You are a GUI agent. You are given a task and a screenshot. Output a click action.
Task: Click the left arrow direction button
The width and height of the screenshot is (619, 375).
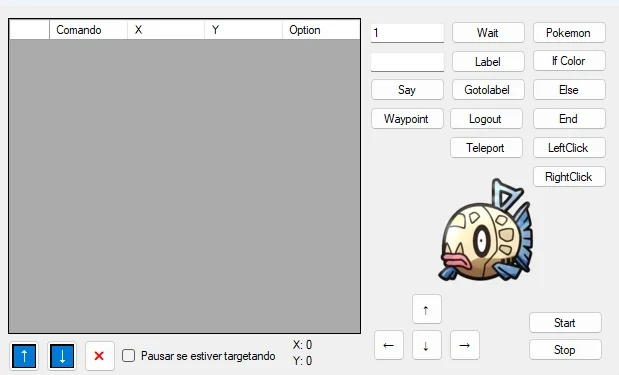pos(389,345)
